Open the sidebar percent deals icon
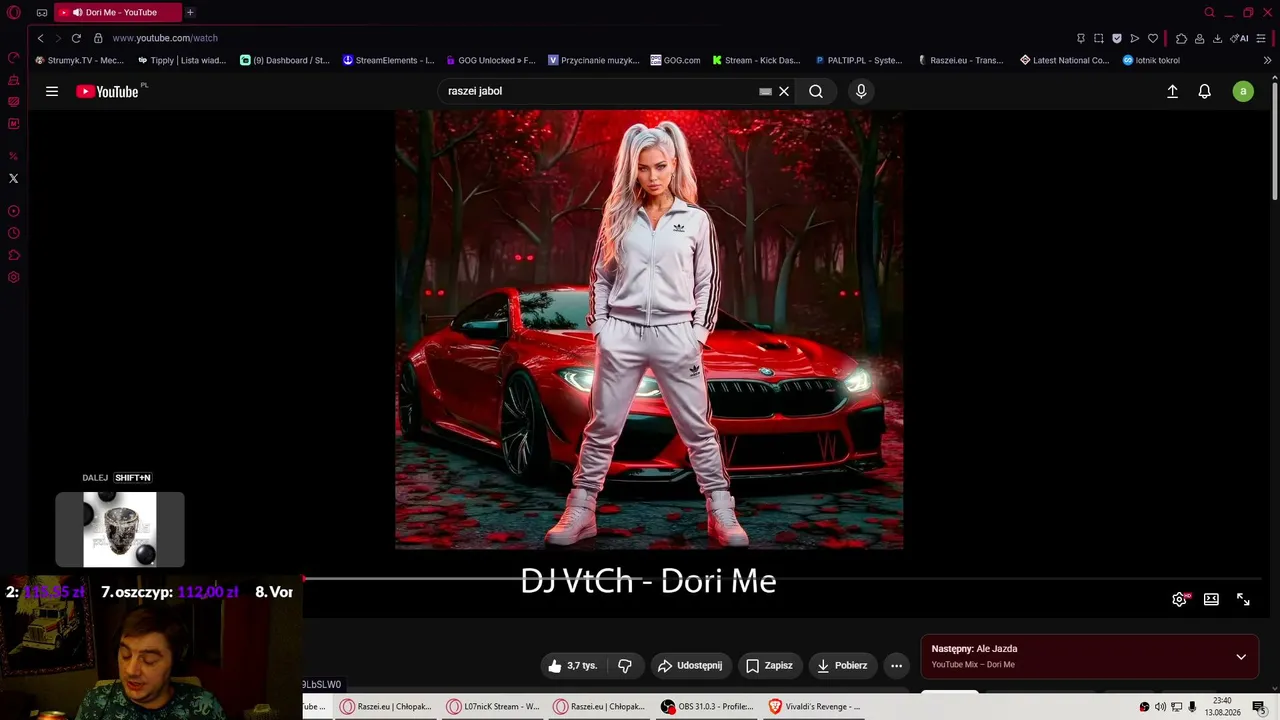 13,156
